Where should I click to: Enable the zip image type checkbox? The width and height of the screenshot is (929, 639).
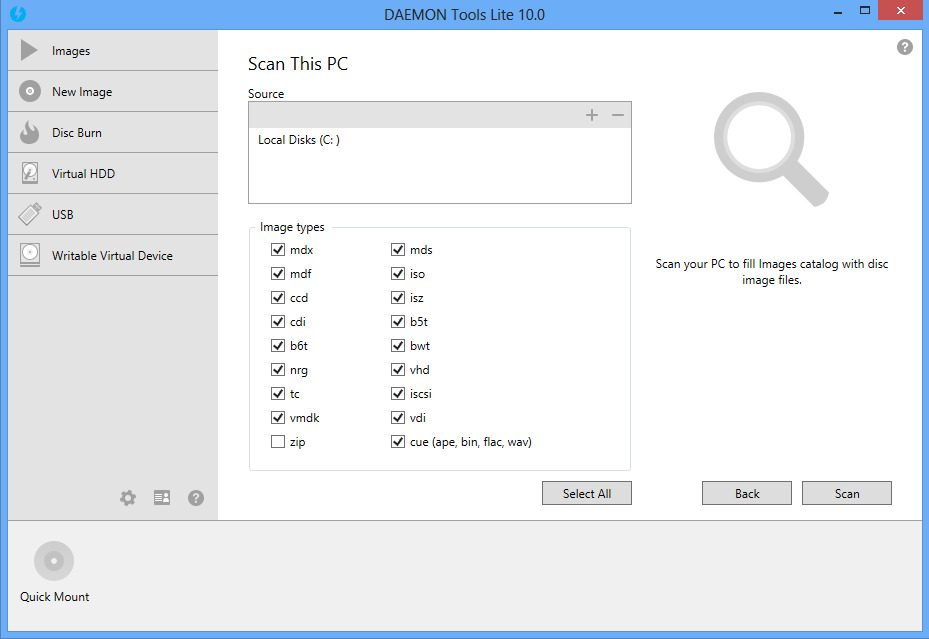coord(277,442)
